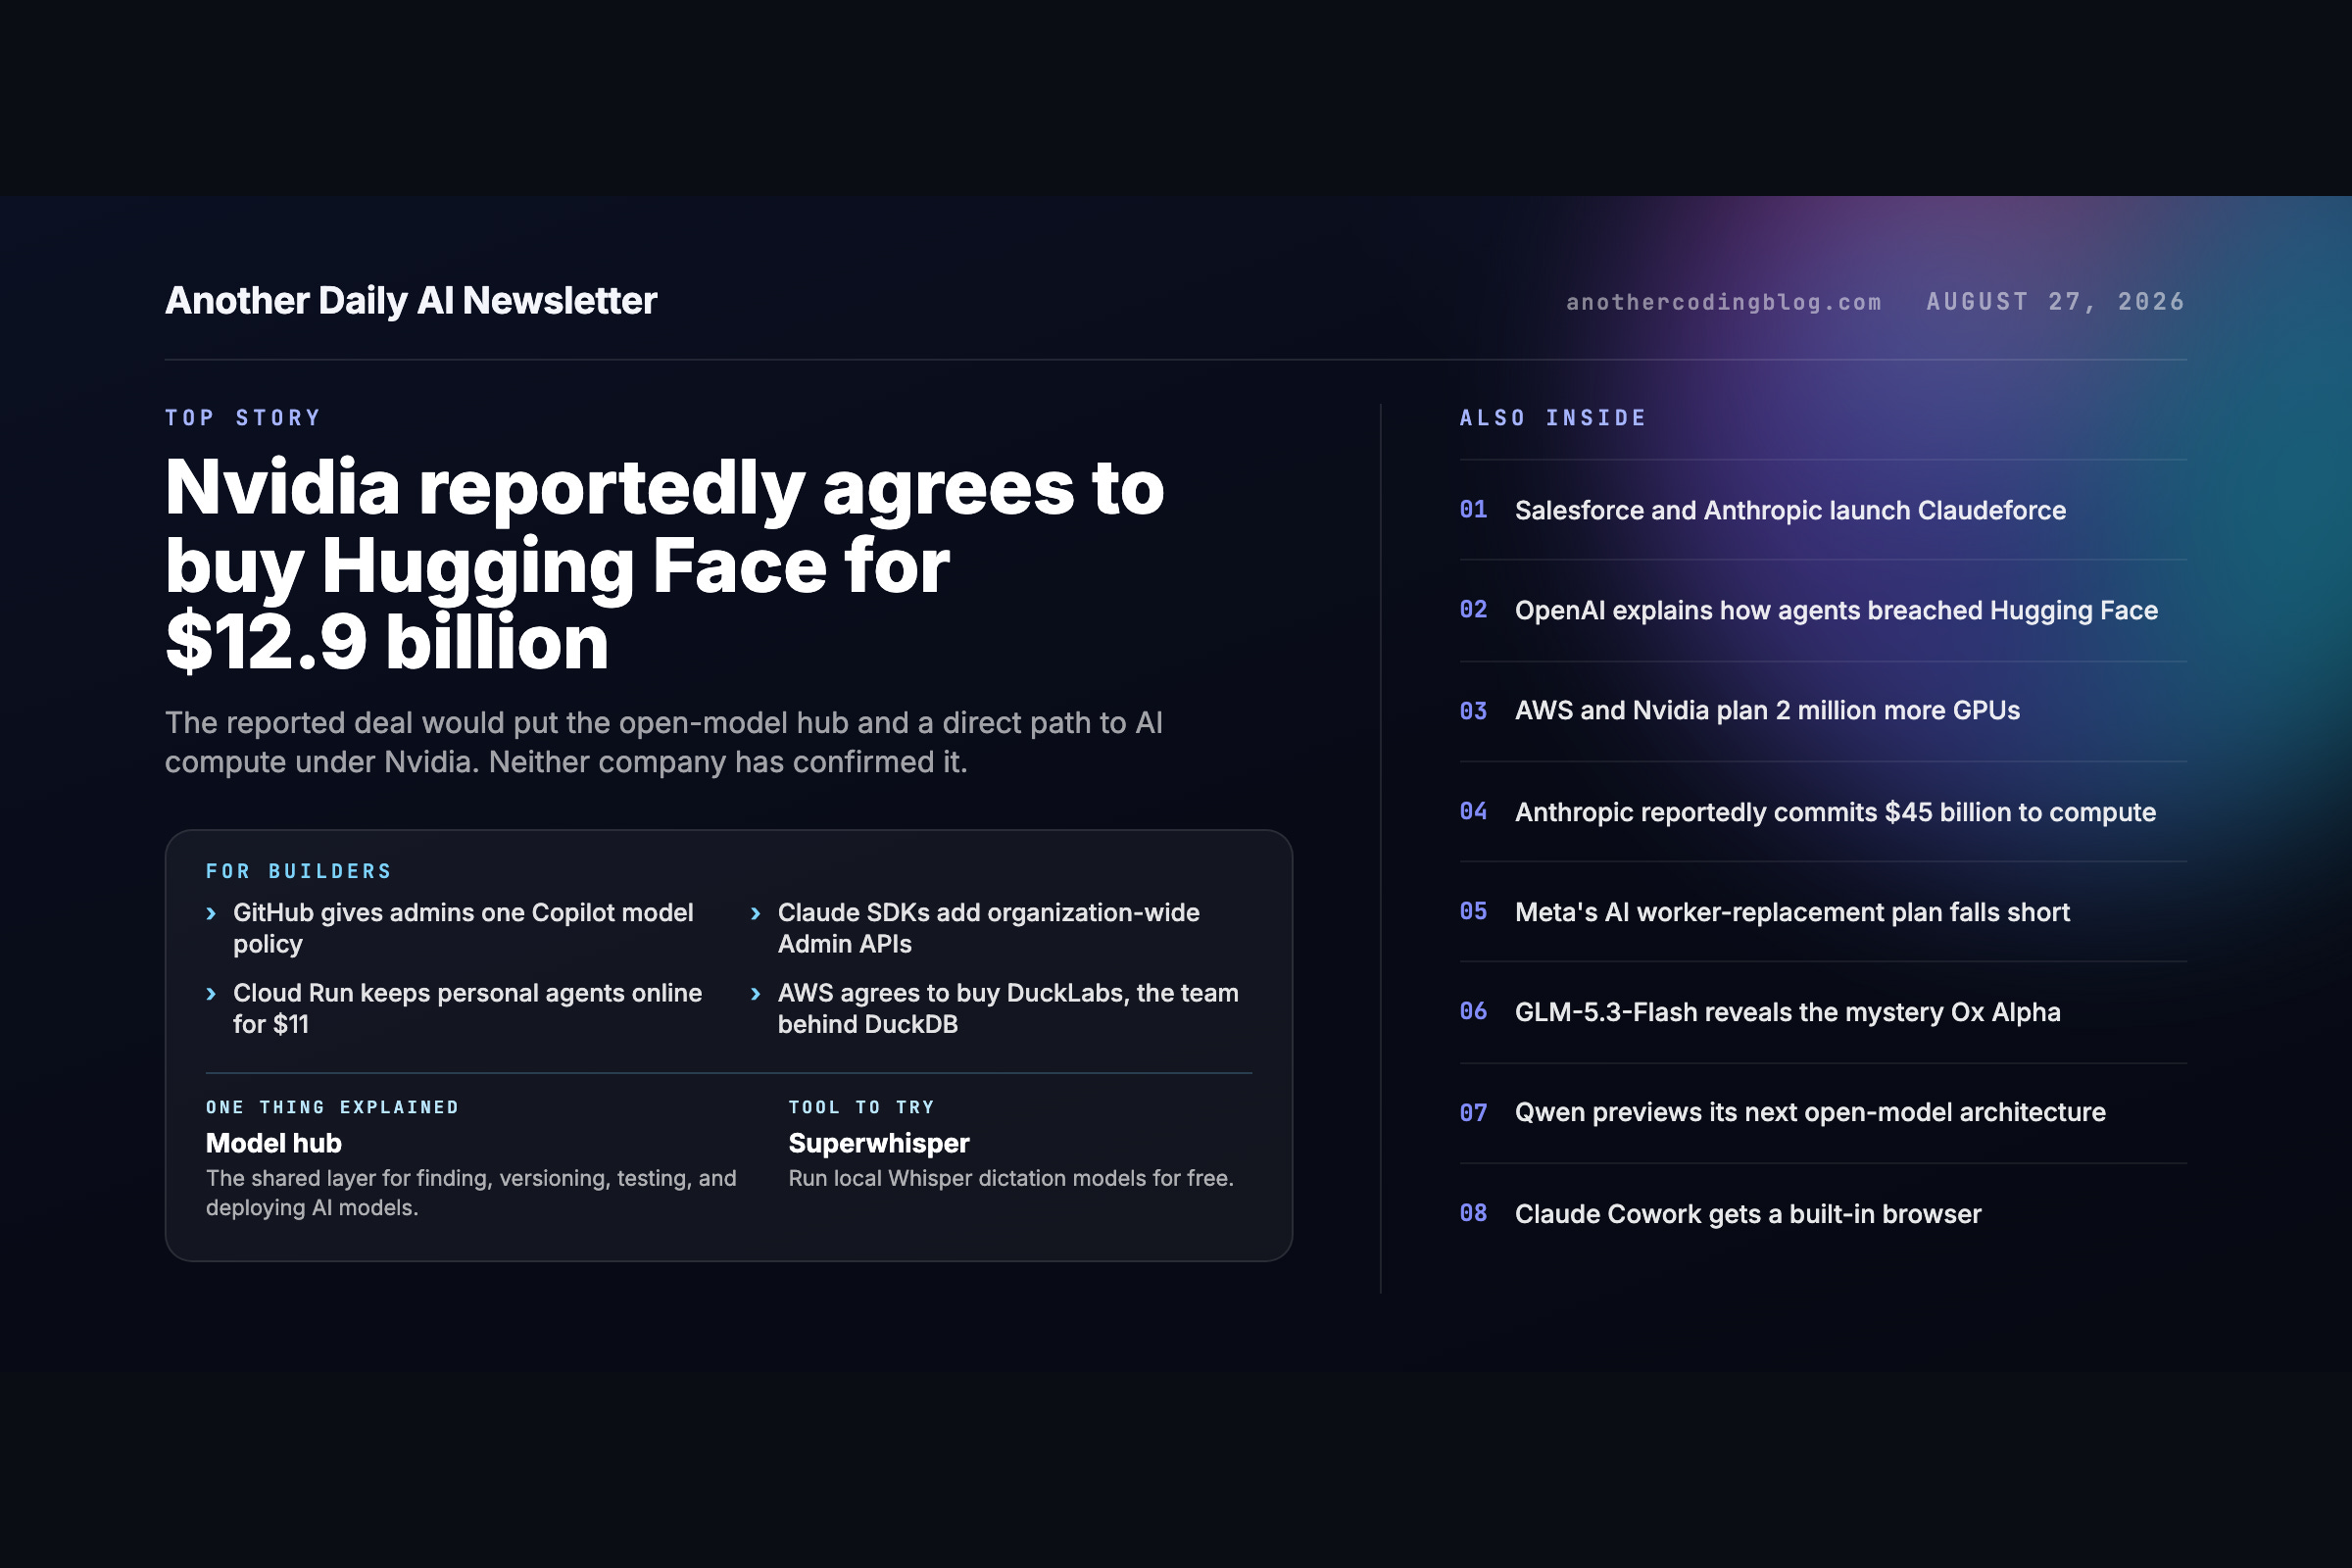Open story 03 AWS and Nvidia GPUs
2352x1568 pixels.
[x=1823, y=711]
